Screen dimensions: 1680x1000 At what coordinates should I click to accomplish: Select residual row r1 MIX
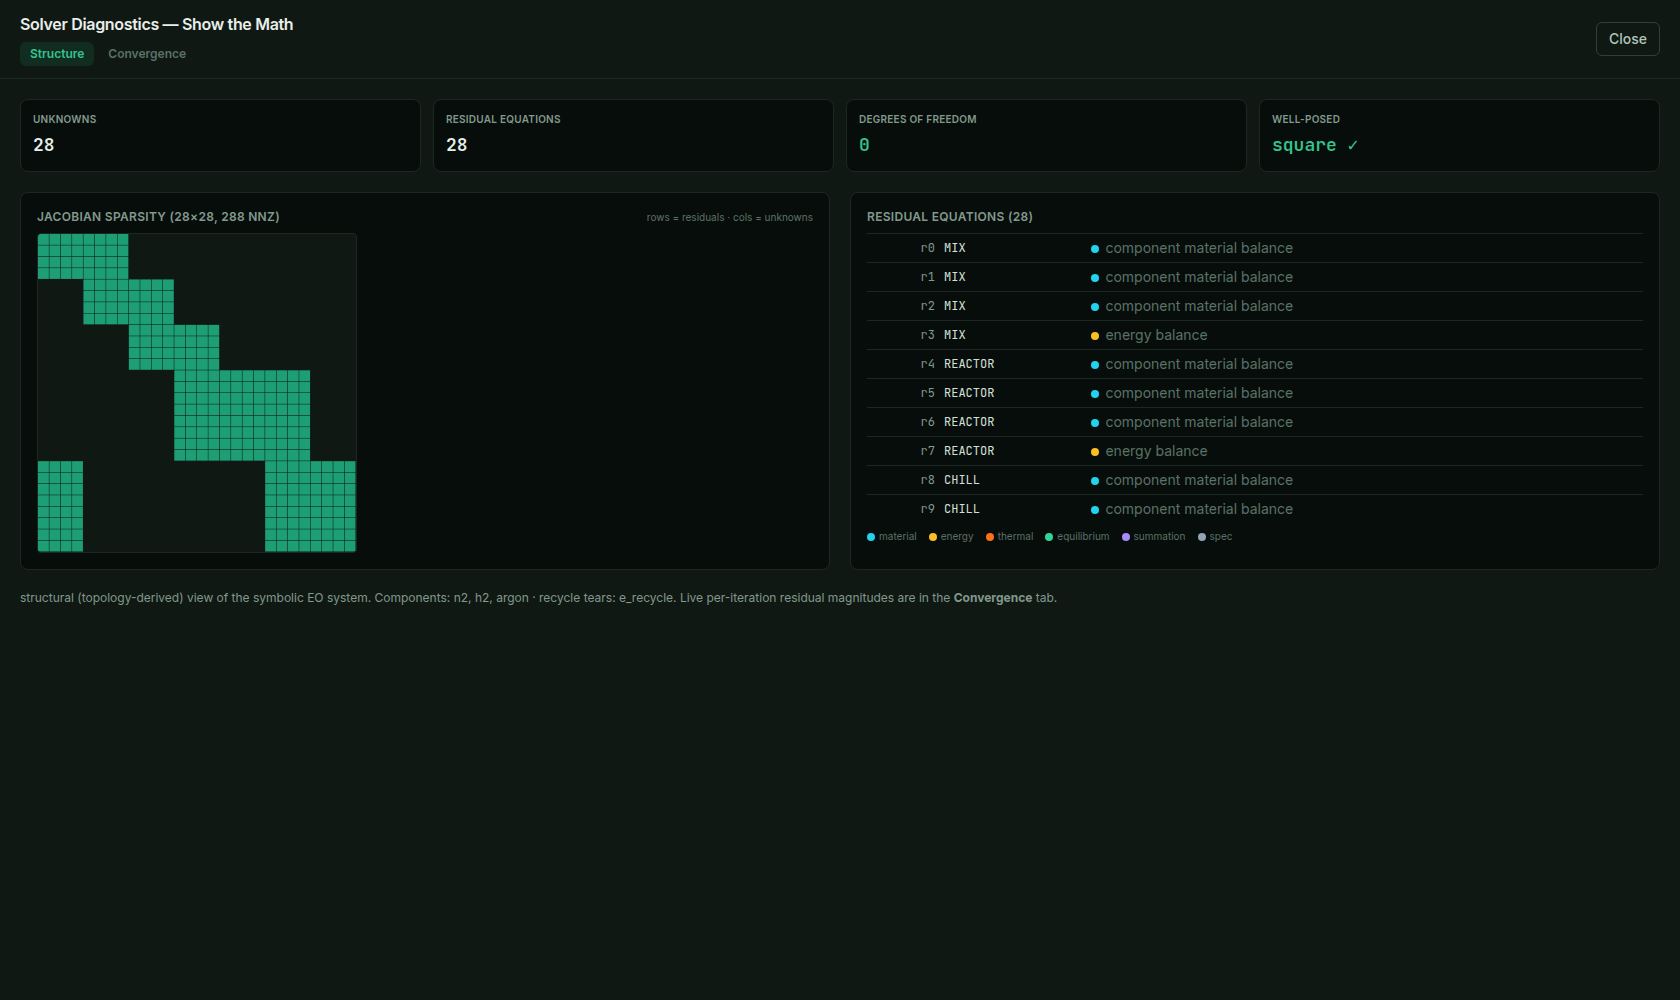[x=1254, y=277]
